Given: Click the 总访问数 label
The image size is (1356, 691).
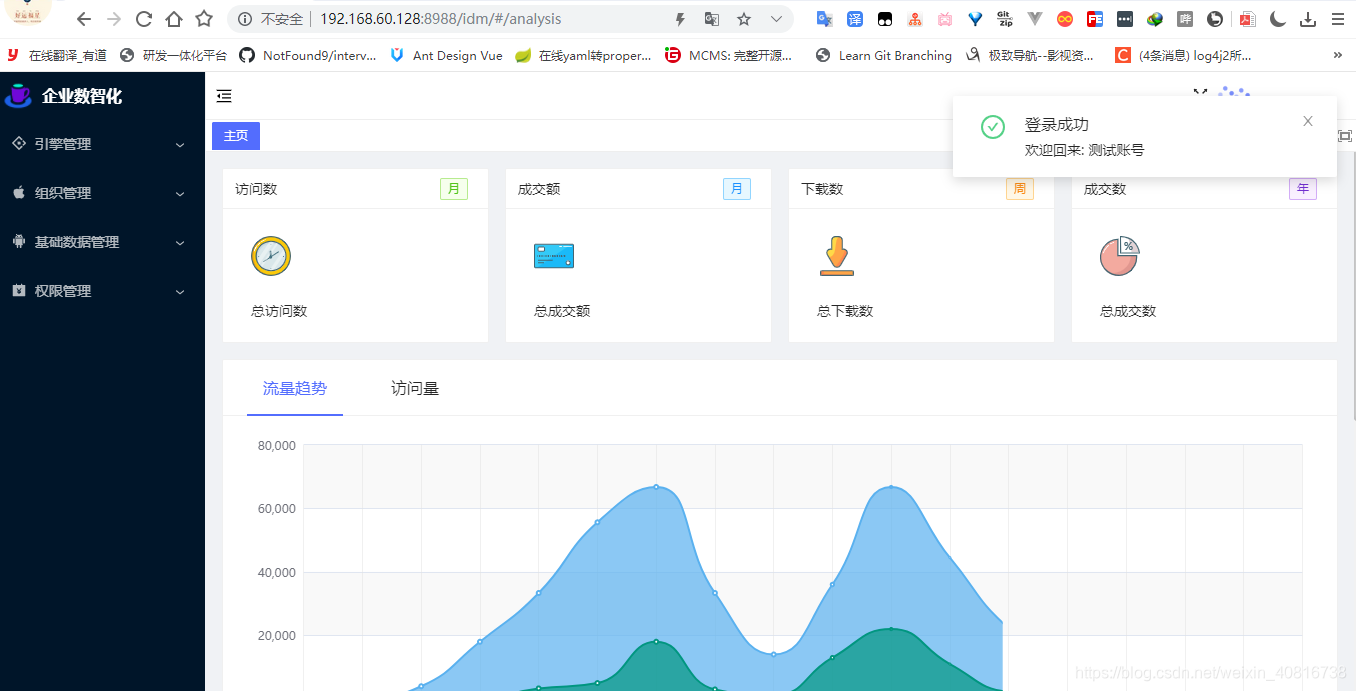Looking at the screenshot, I should point(279,311).
